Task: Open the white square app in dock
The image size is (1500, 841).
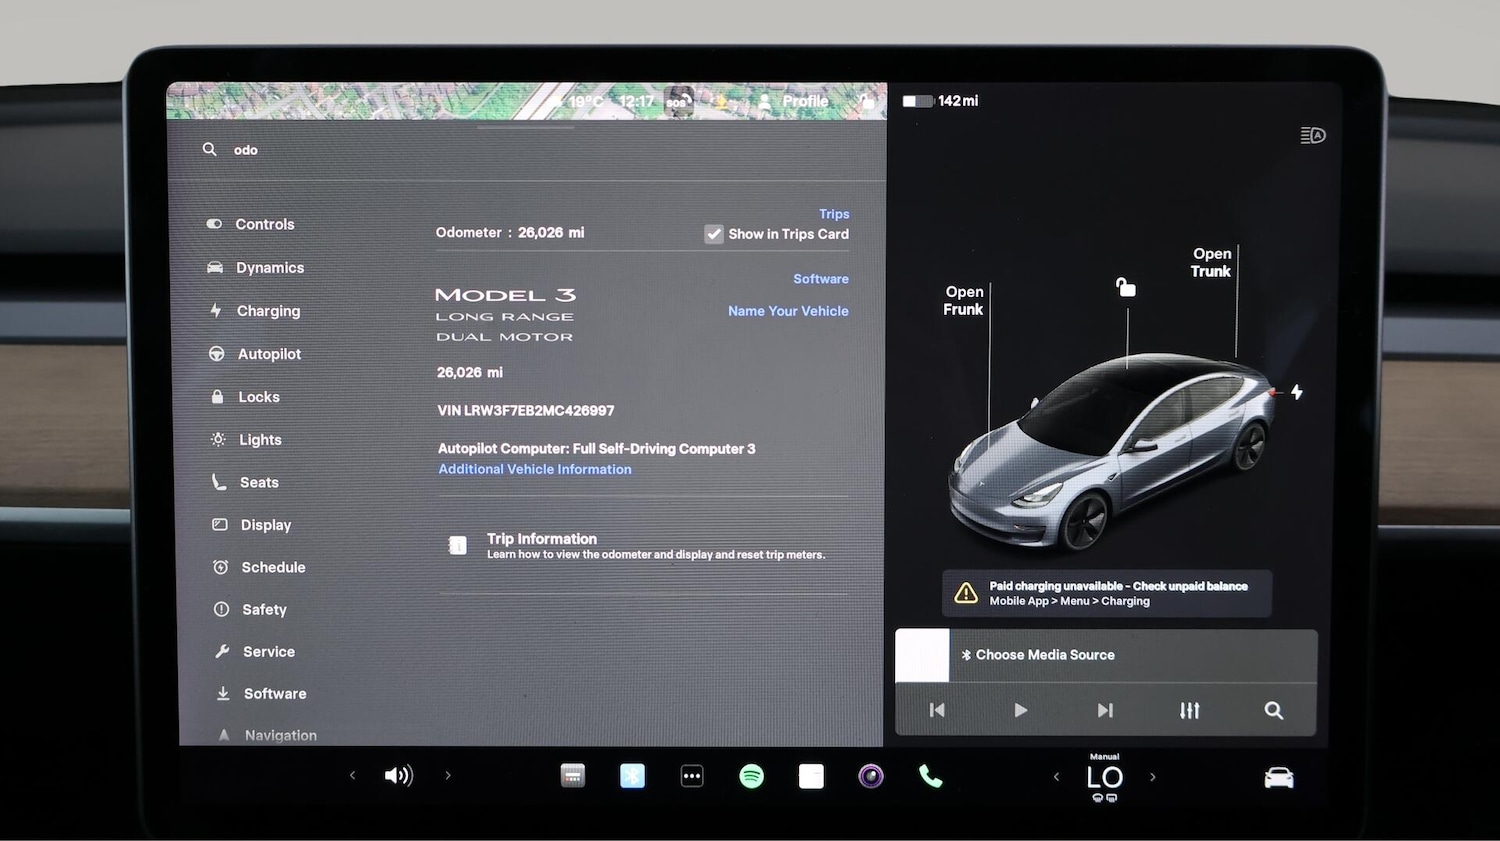Action: [x=812, y=777]
